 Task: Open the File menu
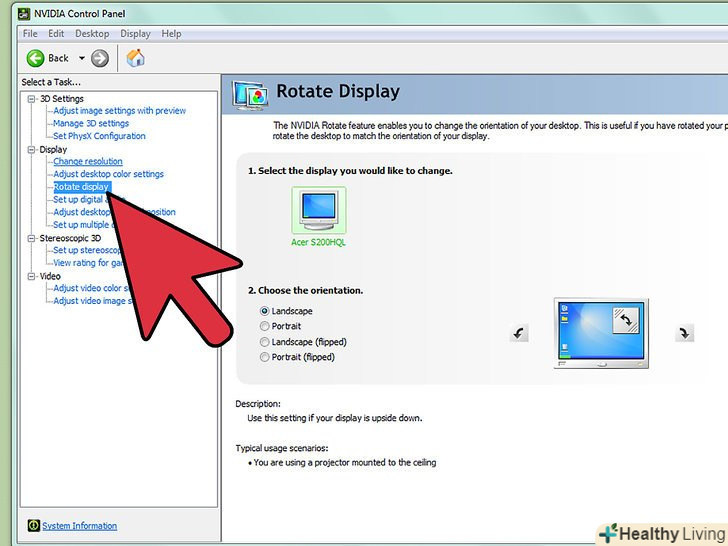click(x=30, y=34)
